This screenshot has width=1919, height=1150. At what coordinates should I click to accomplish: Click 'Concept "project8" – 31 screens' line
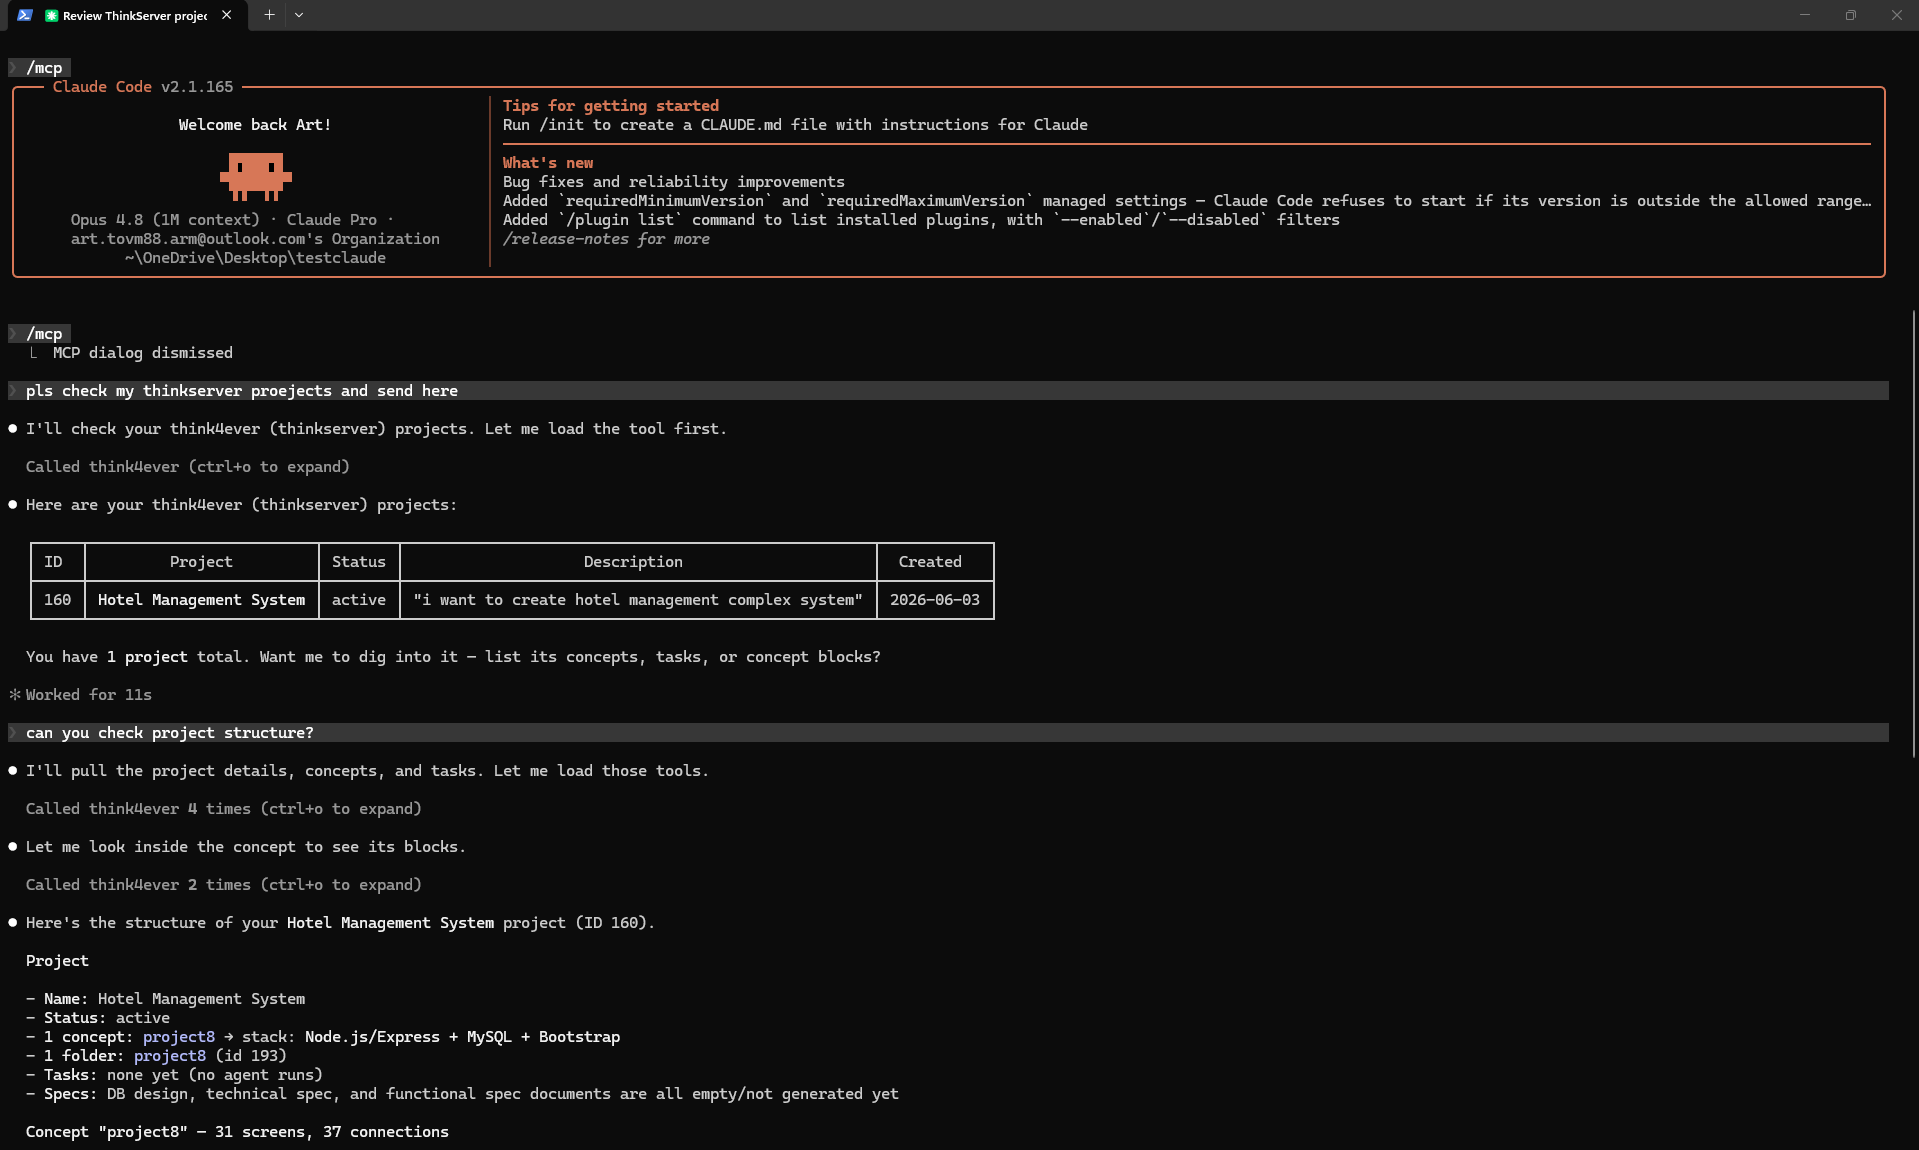coord(237,1132)
